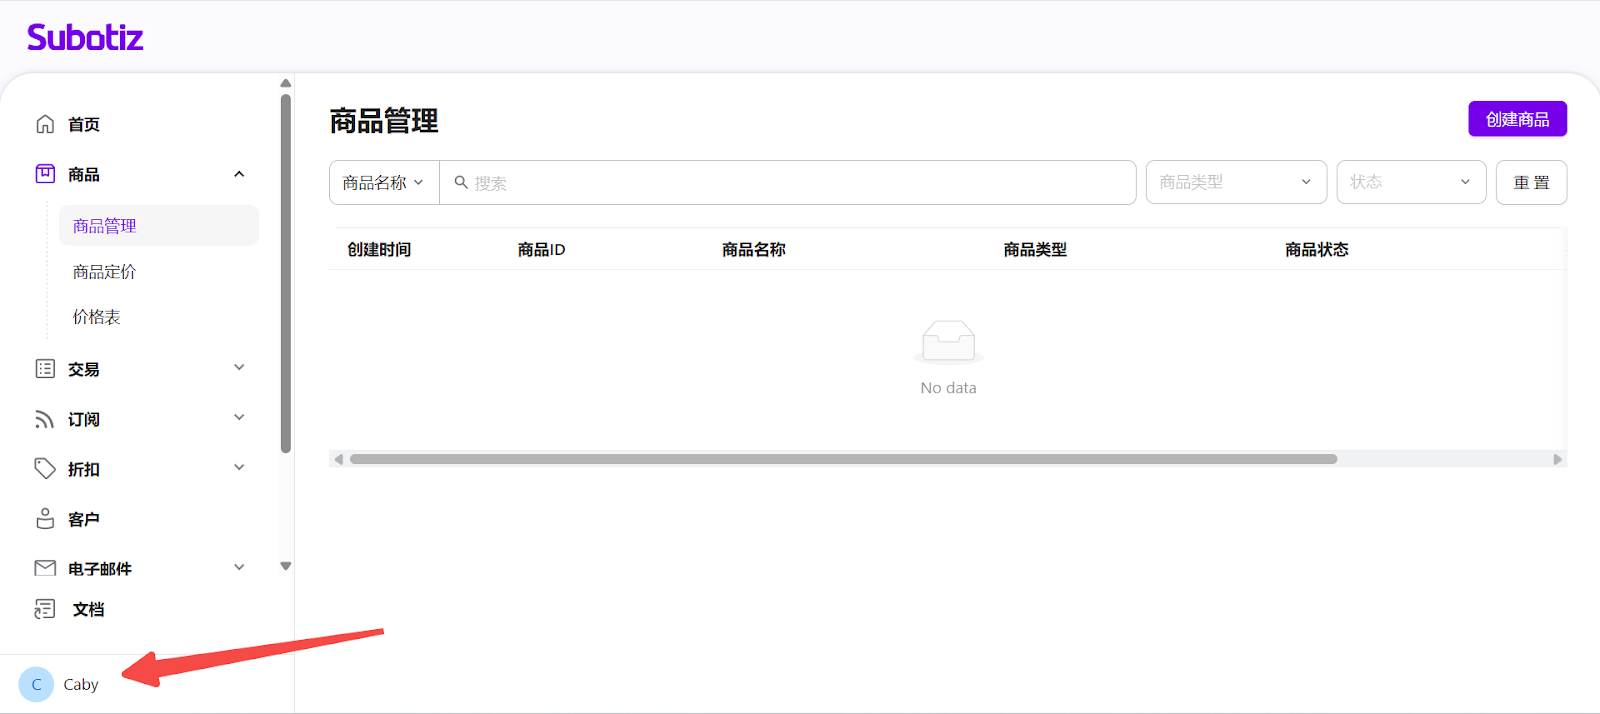Expand the 交易 submenu chevron

(x=239, y=368)
